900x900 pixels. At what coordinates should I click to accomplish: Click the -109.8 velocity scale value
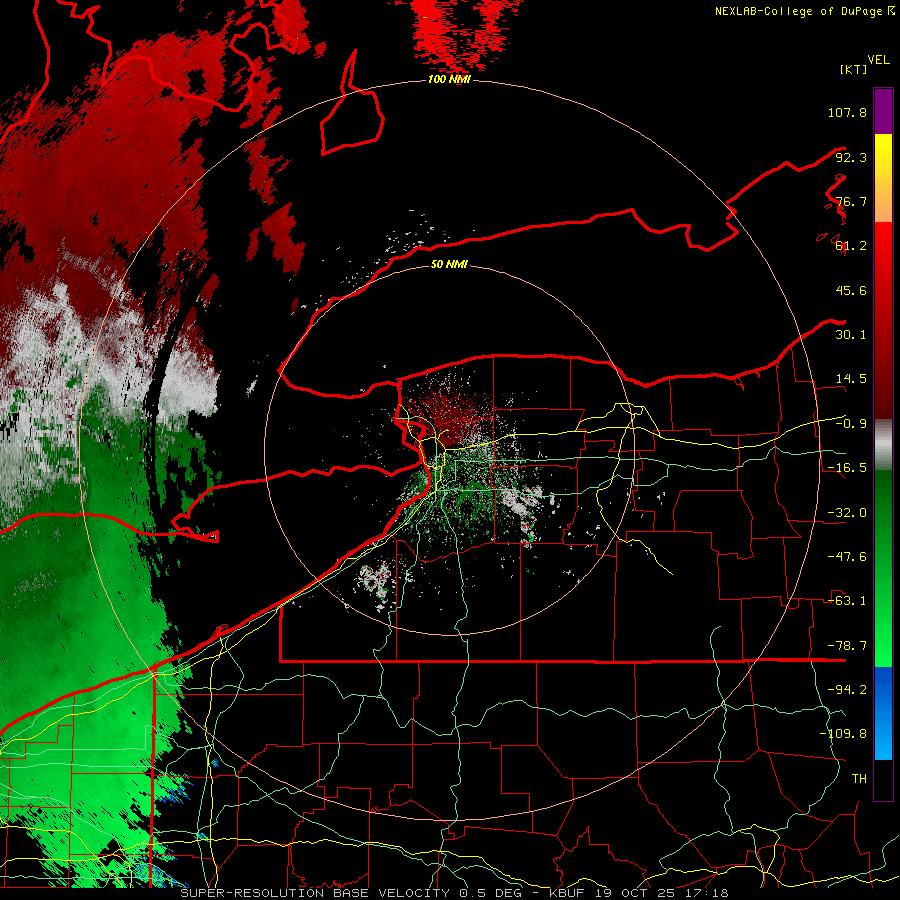tap(843, 734)
